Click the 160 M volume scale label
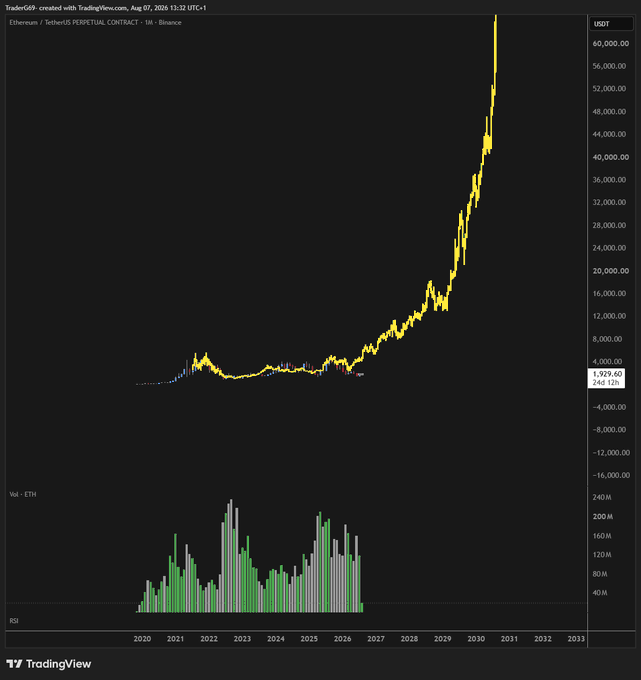This screenshot has height=680, width=641. point(602,536)
